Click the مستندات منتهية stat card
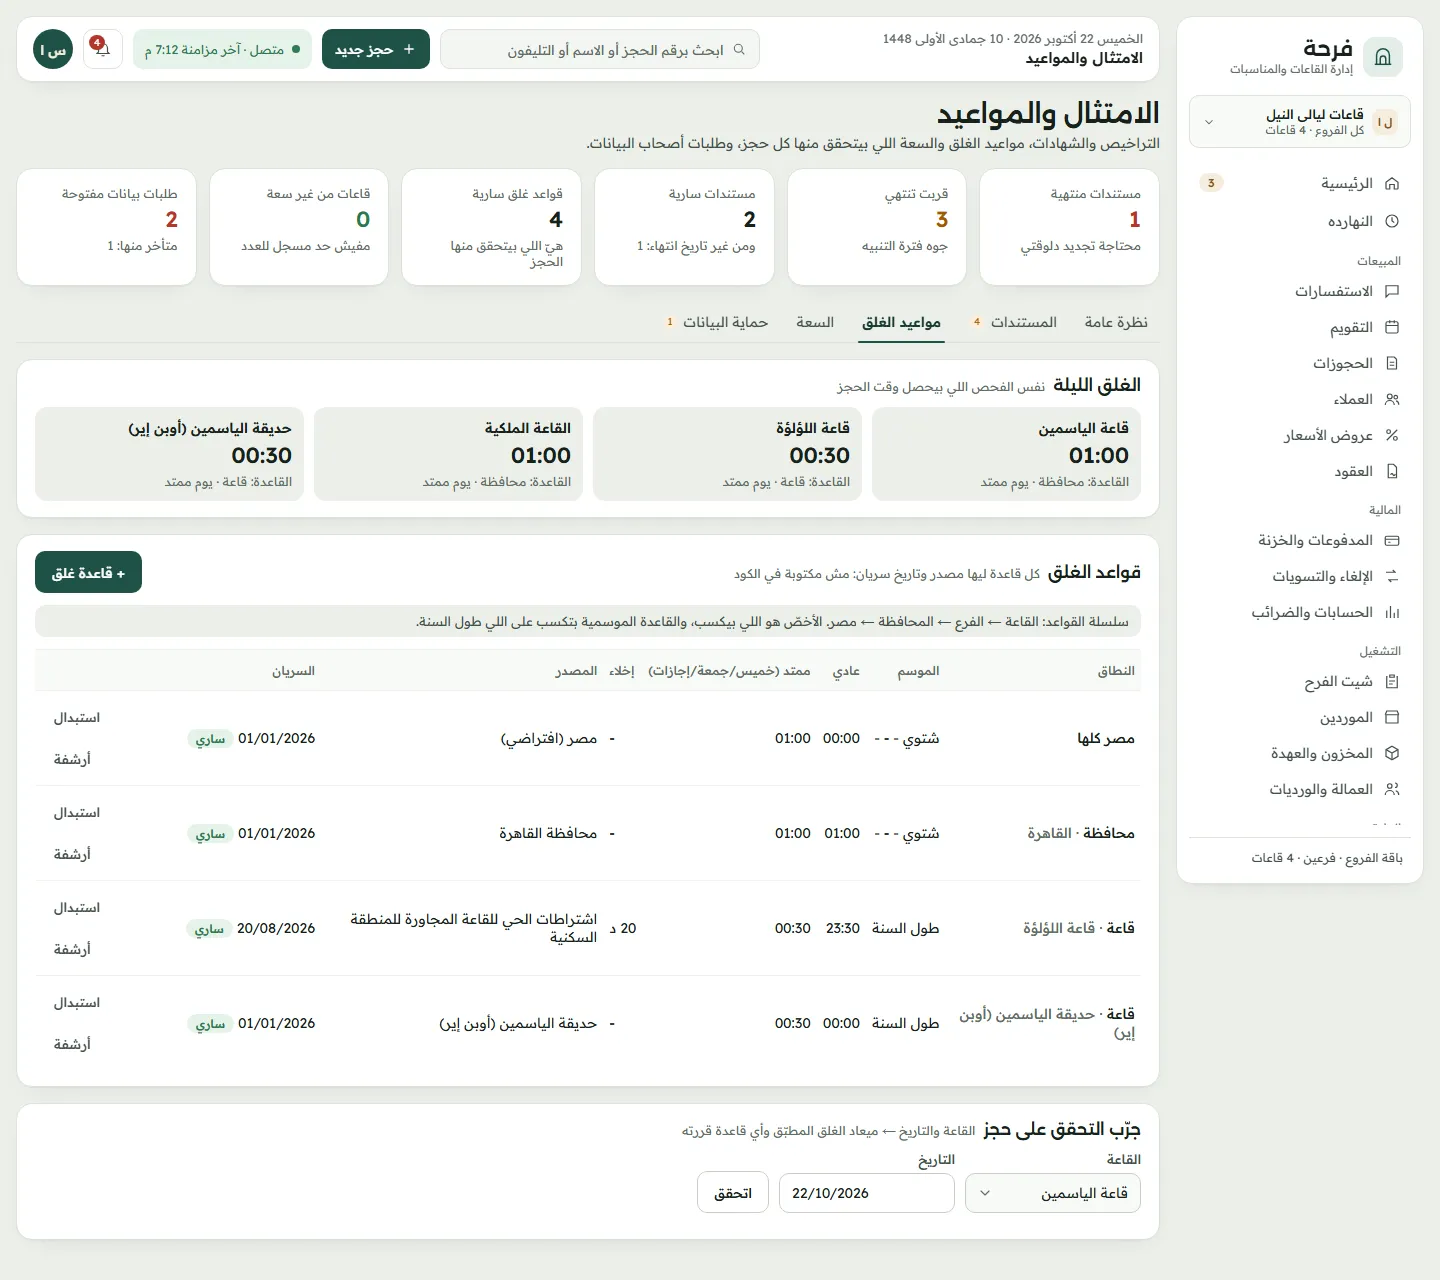This screenshot has height=1280, width=1440. tap(1069, 227)
